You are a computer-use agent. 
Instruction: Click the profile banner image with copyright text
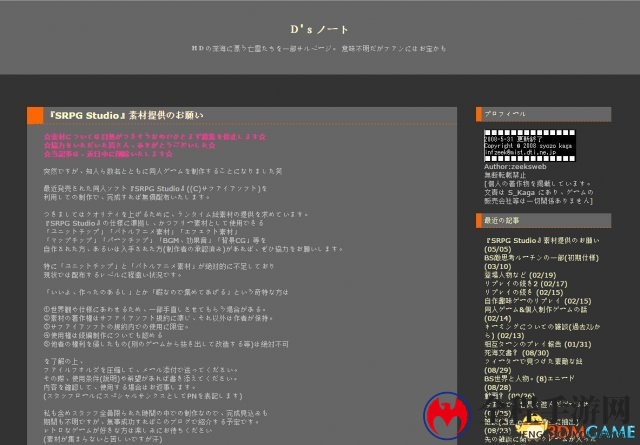529,146
